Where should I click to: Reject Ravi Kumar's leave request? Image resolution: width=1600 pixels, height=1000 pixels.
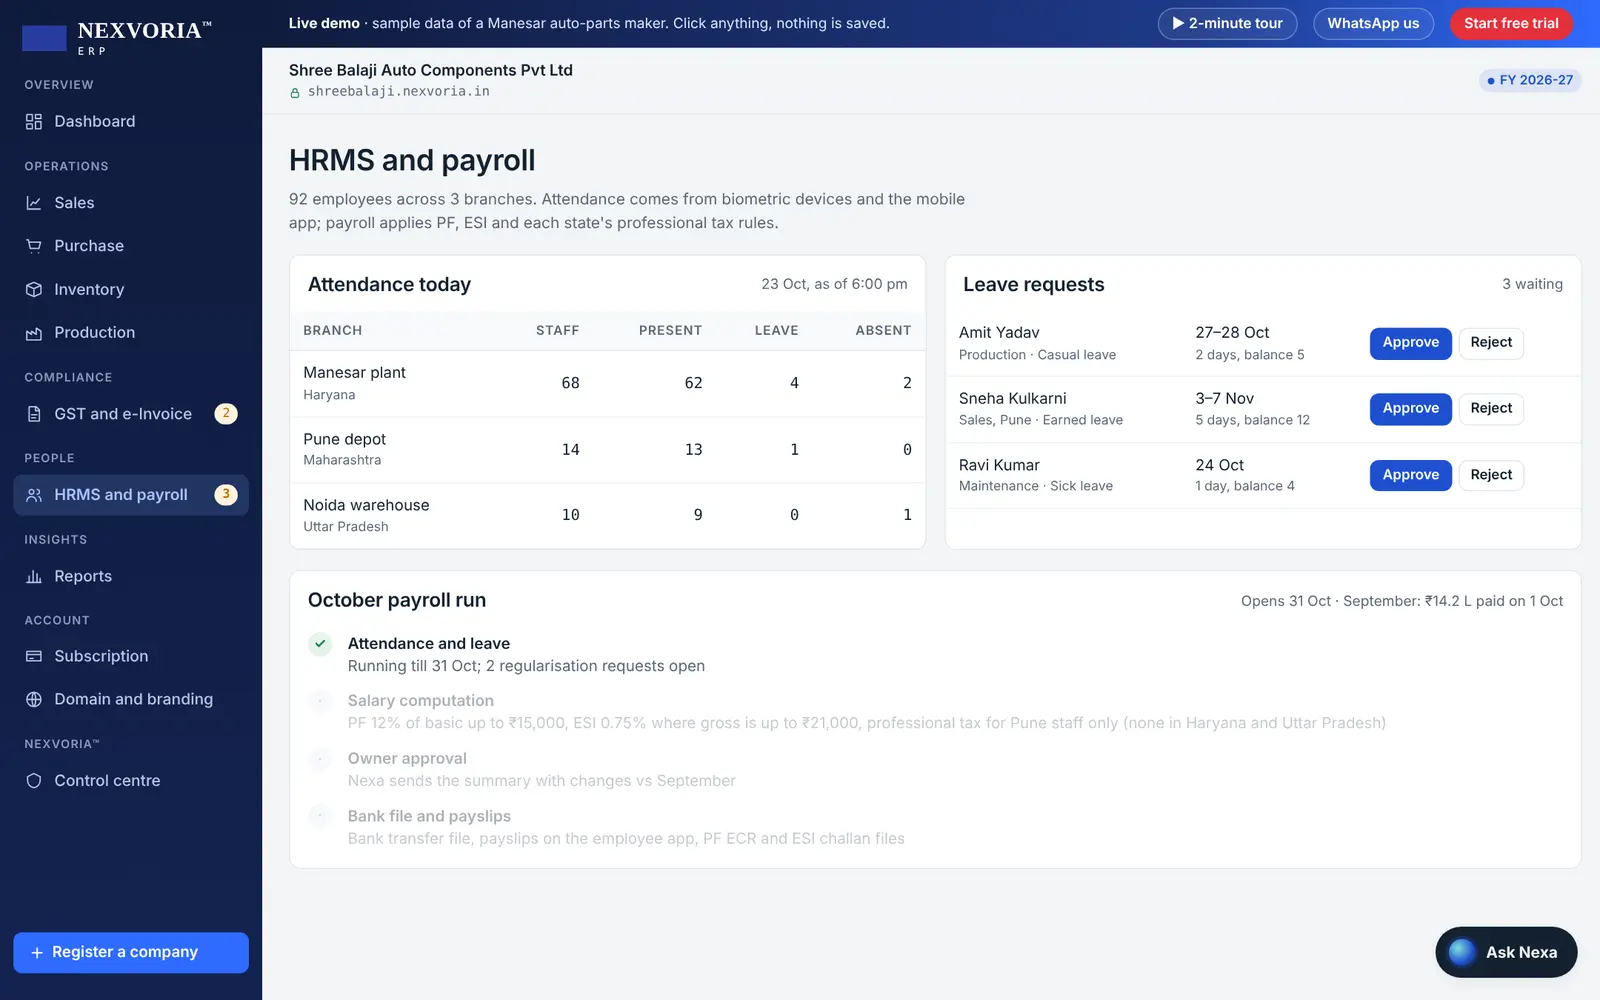point(1491,475)
